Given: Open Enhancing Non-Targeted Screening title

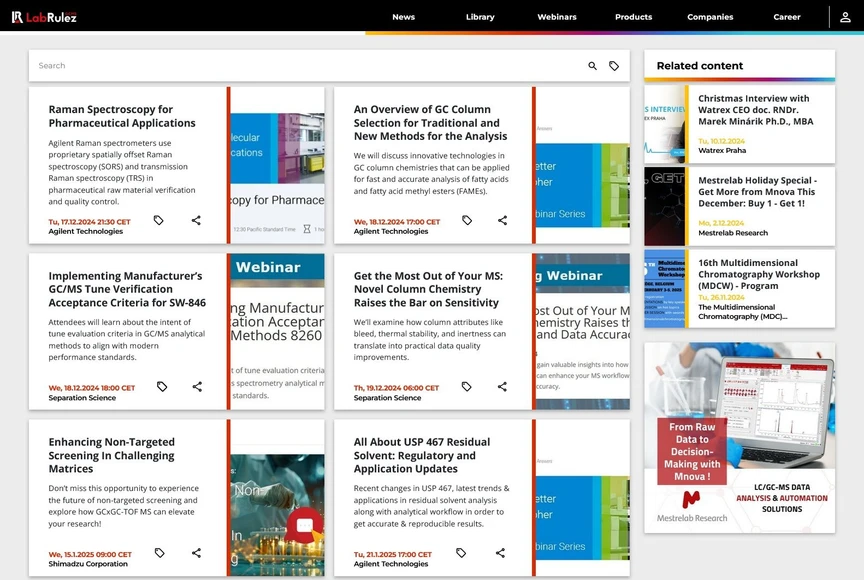Looking at the screenshot, I should click(112, 456).
